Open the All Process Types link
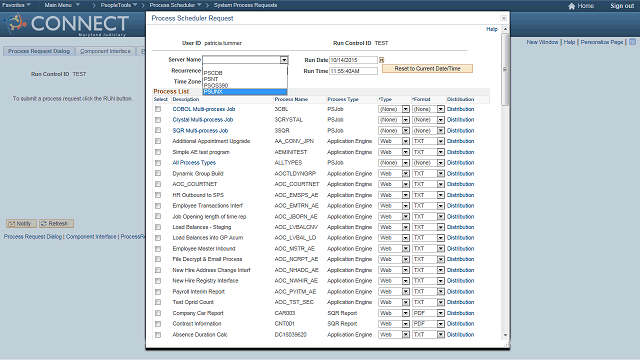 (194, 162)
